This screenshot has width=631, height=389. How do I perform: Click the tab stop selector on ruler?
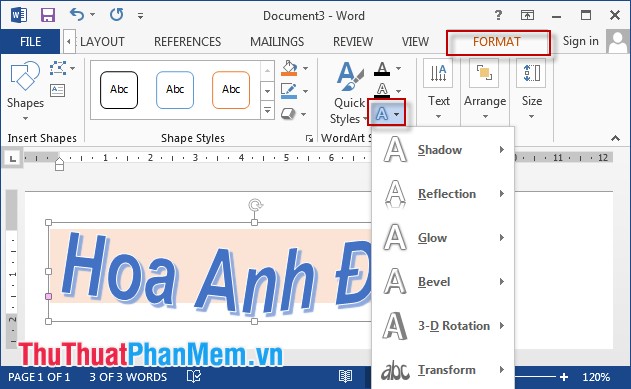tap(13, 158)
